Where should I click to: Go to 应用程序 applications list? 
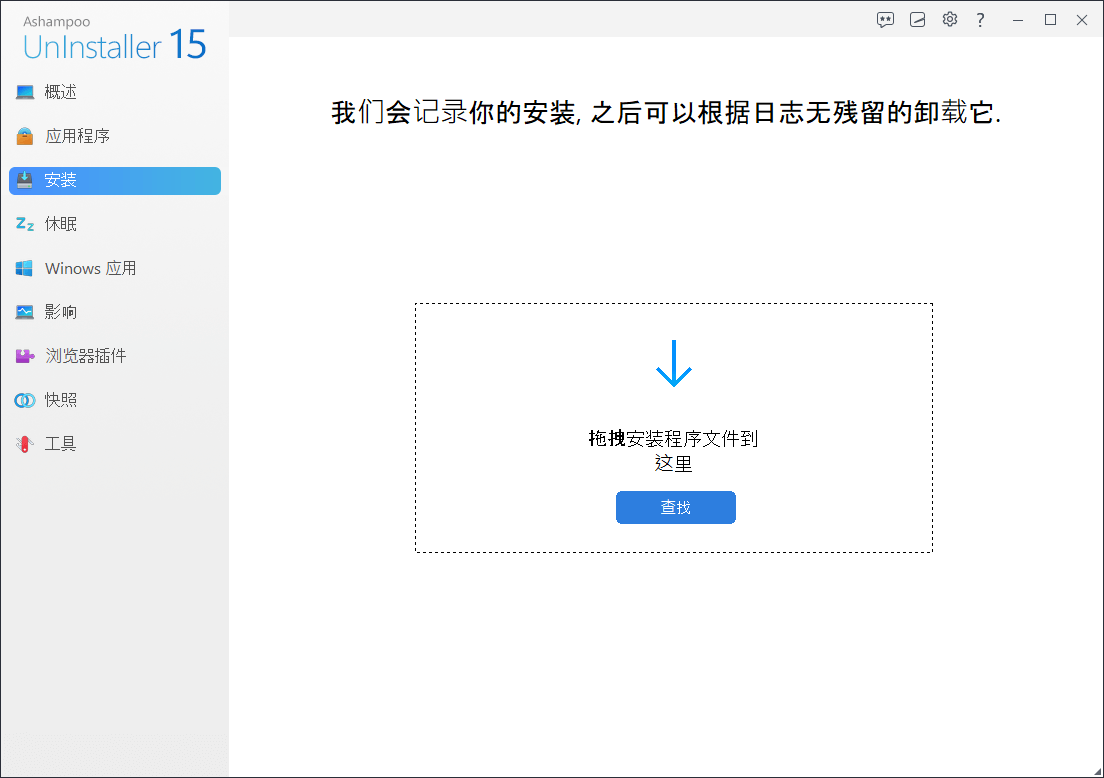tap(115, 136)
